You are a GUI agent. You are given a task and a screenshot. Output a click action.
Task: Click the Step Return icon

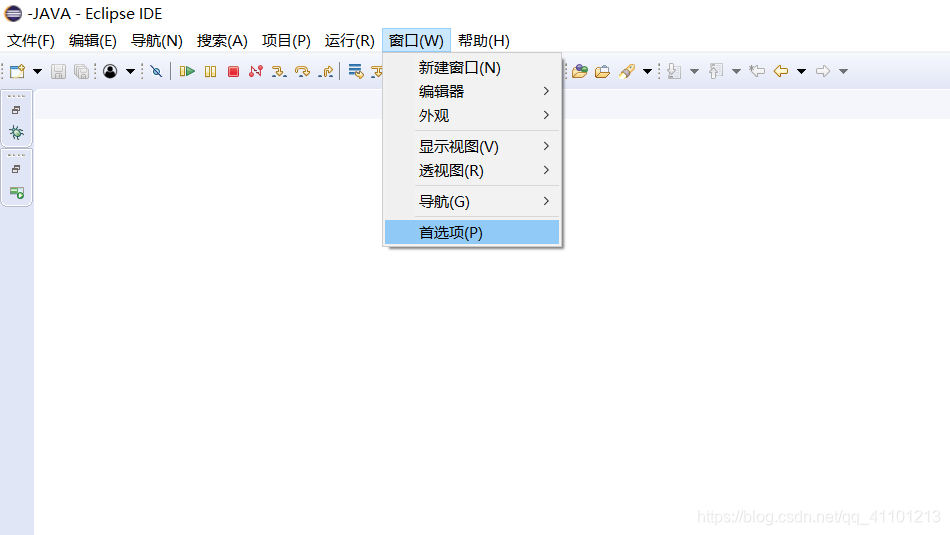(326, 71)
